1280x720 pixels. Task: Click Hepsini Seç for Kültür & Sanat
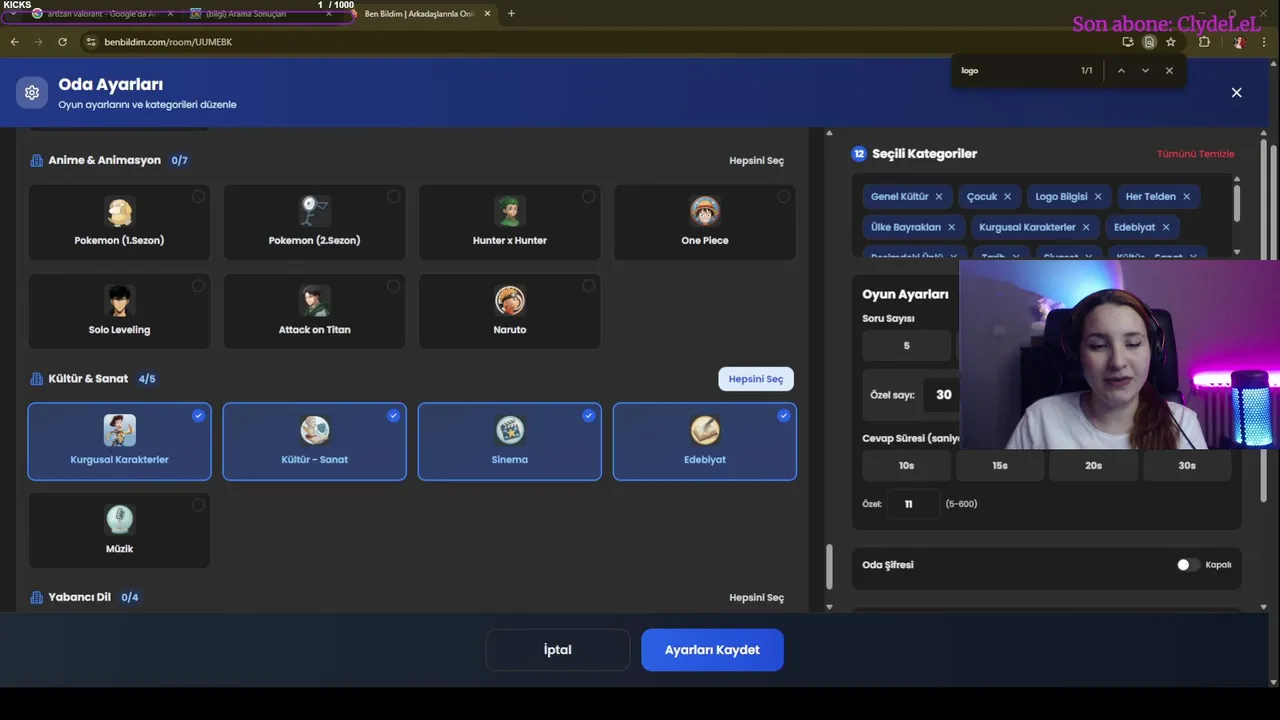pyautogui.click(x=756, y=379)
